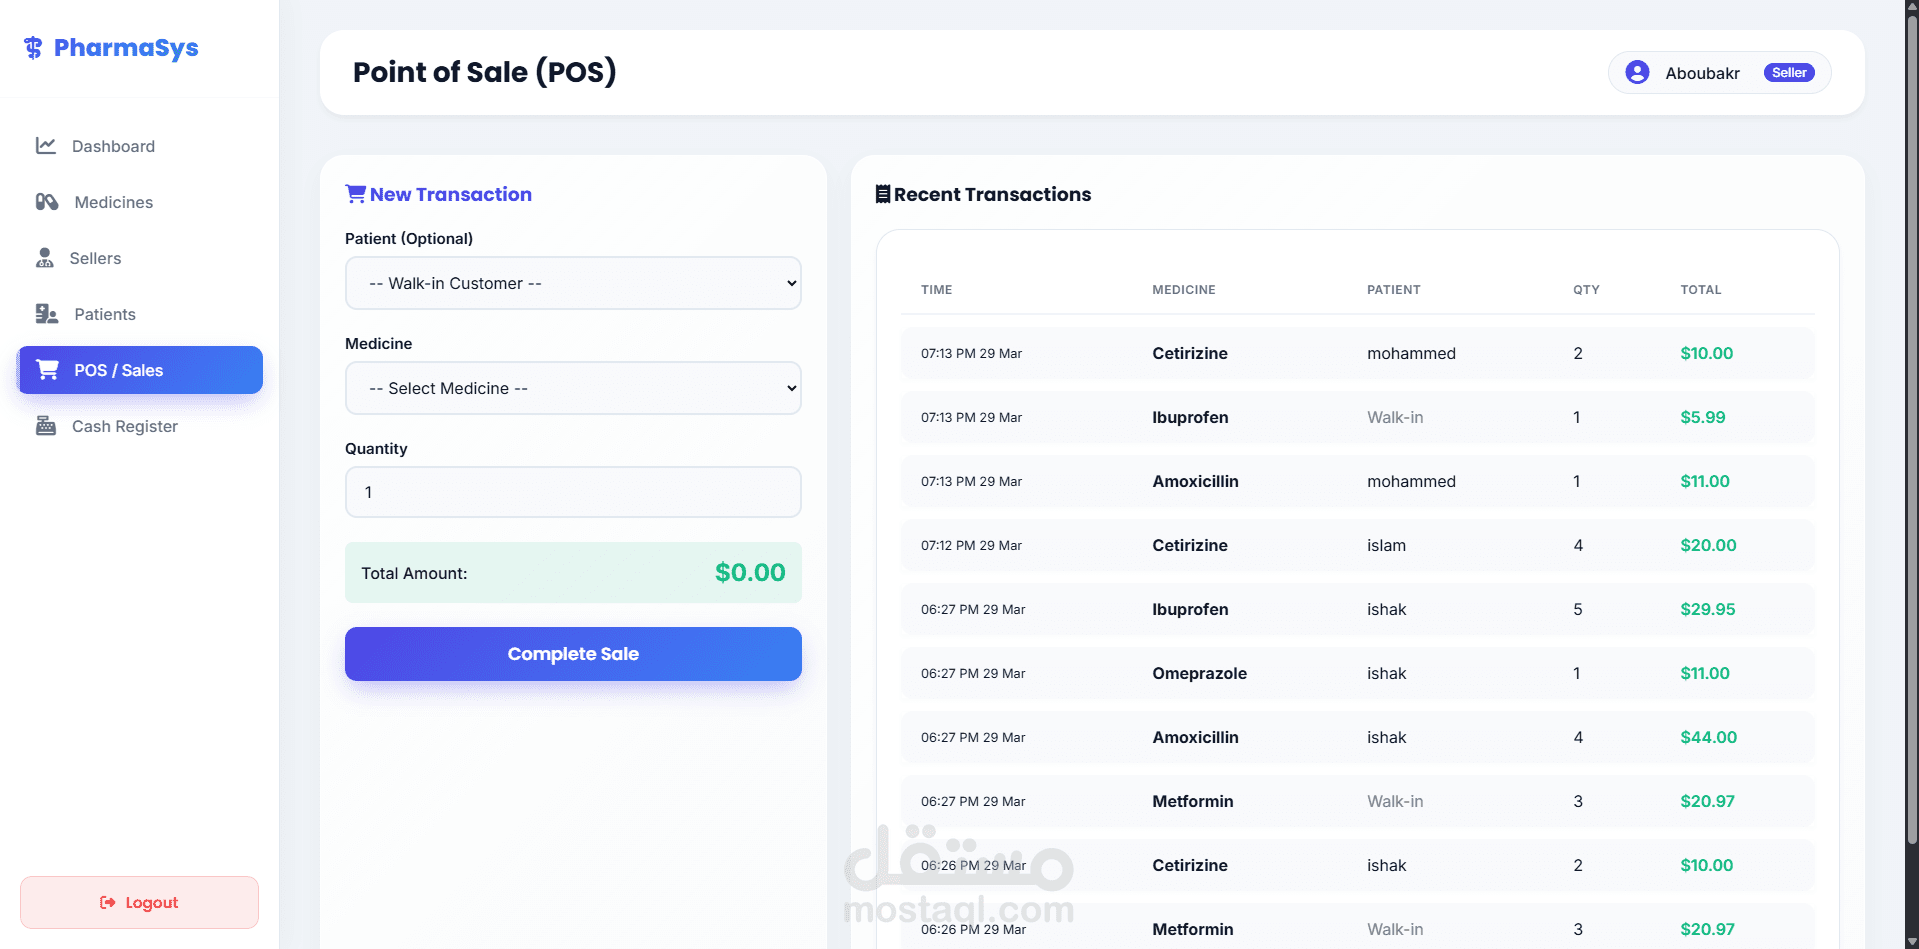Click the POS shopping cart icon

click(x=47, y=370)
